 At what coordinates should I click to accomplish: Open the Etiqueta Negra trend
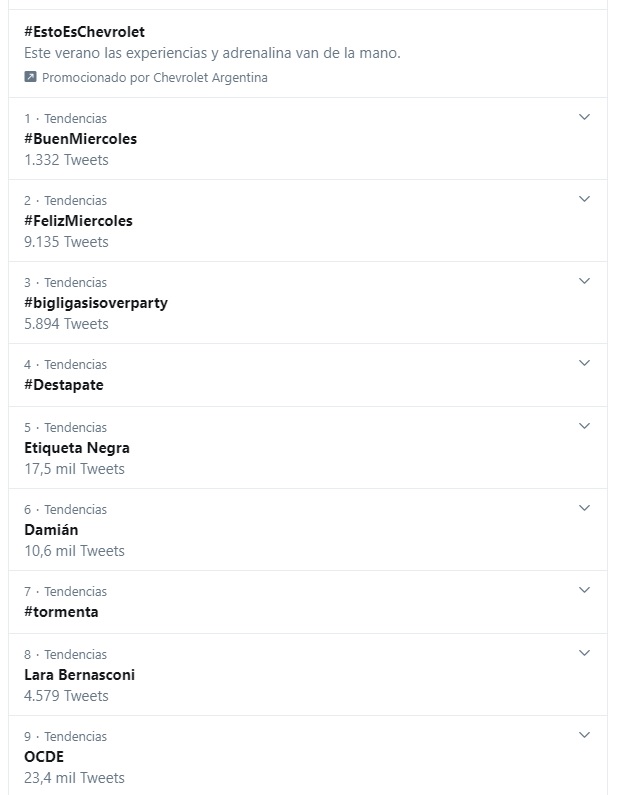[77, 448]
